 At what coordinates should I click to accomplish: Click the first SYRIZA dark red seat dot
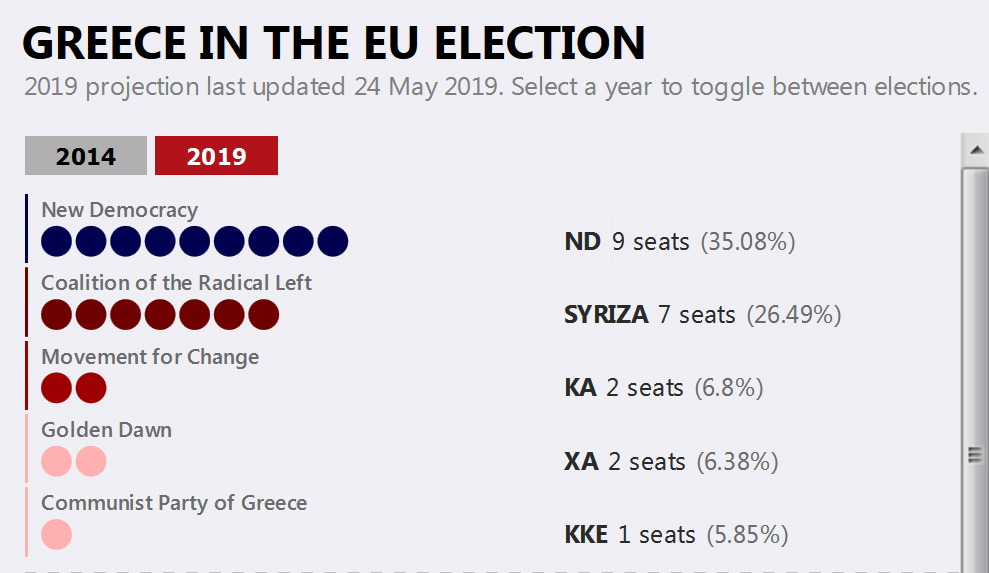pyautogui.click(x=57, y=315)
